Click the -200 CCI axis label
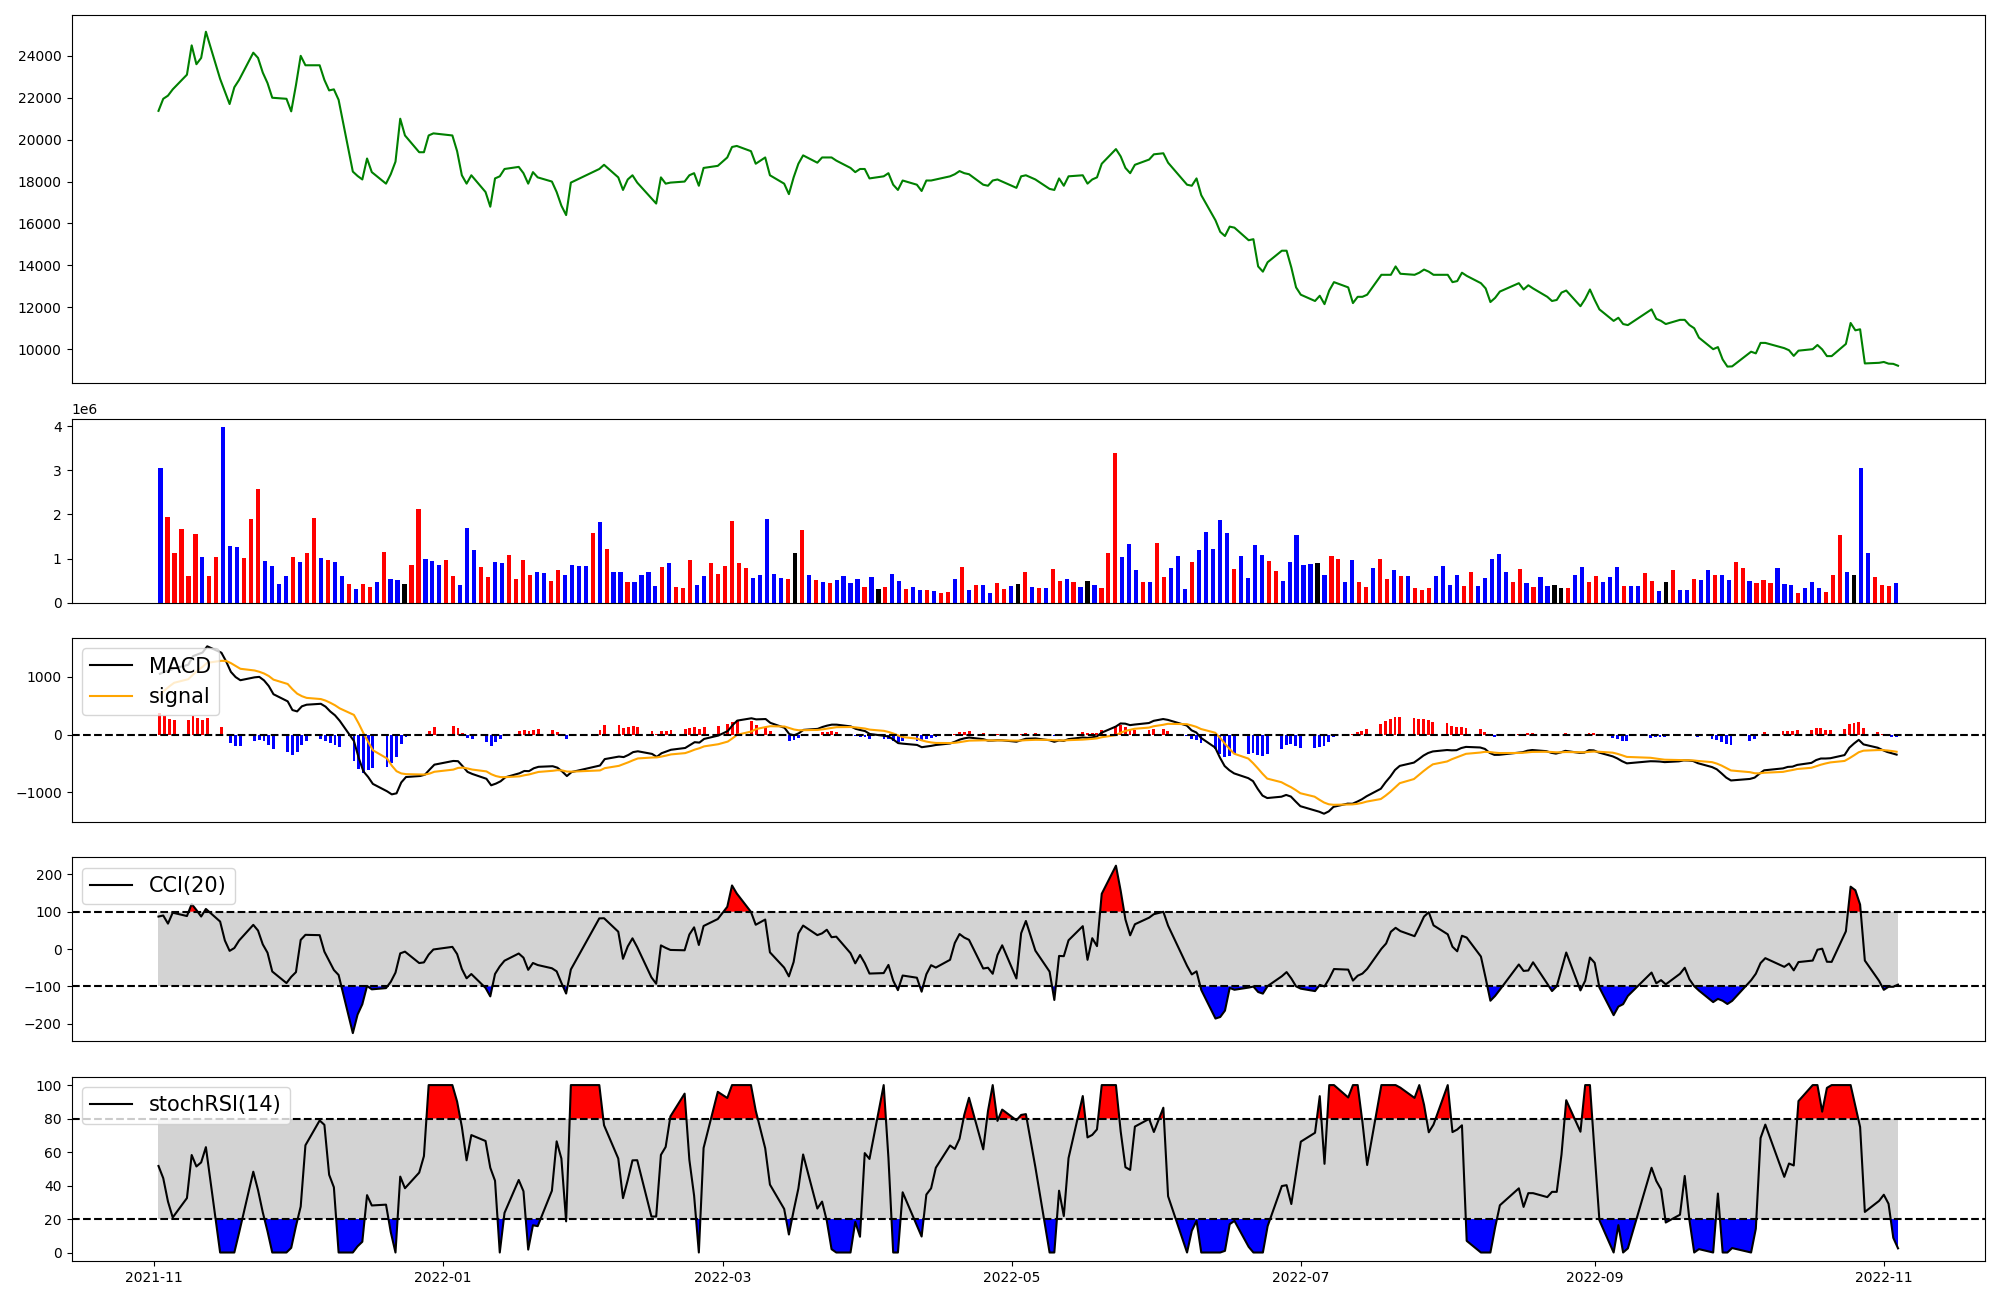The image size is (2000, 1300). tap(43, 1025)
